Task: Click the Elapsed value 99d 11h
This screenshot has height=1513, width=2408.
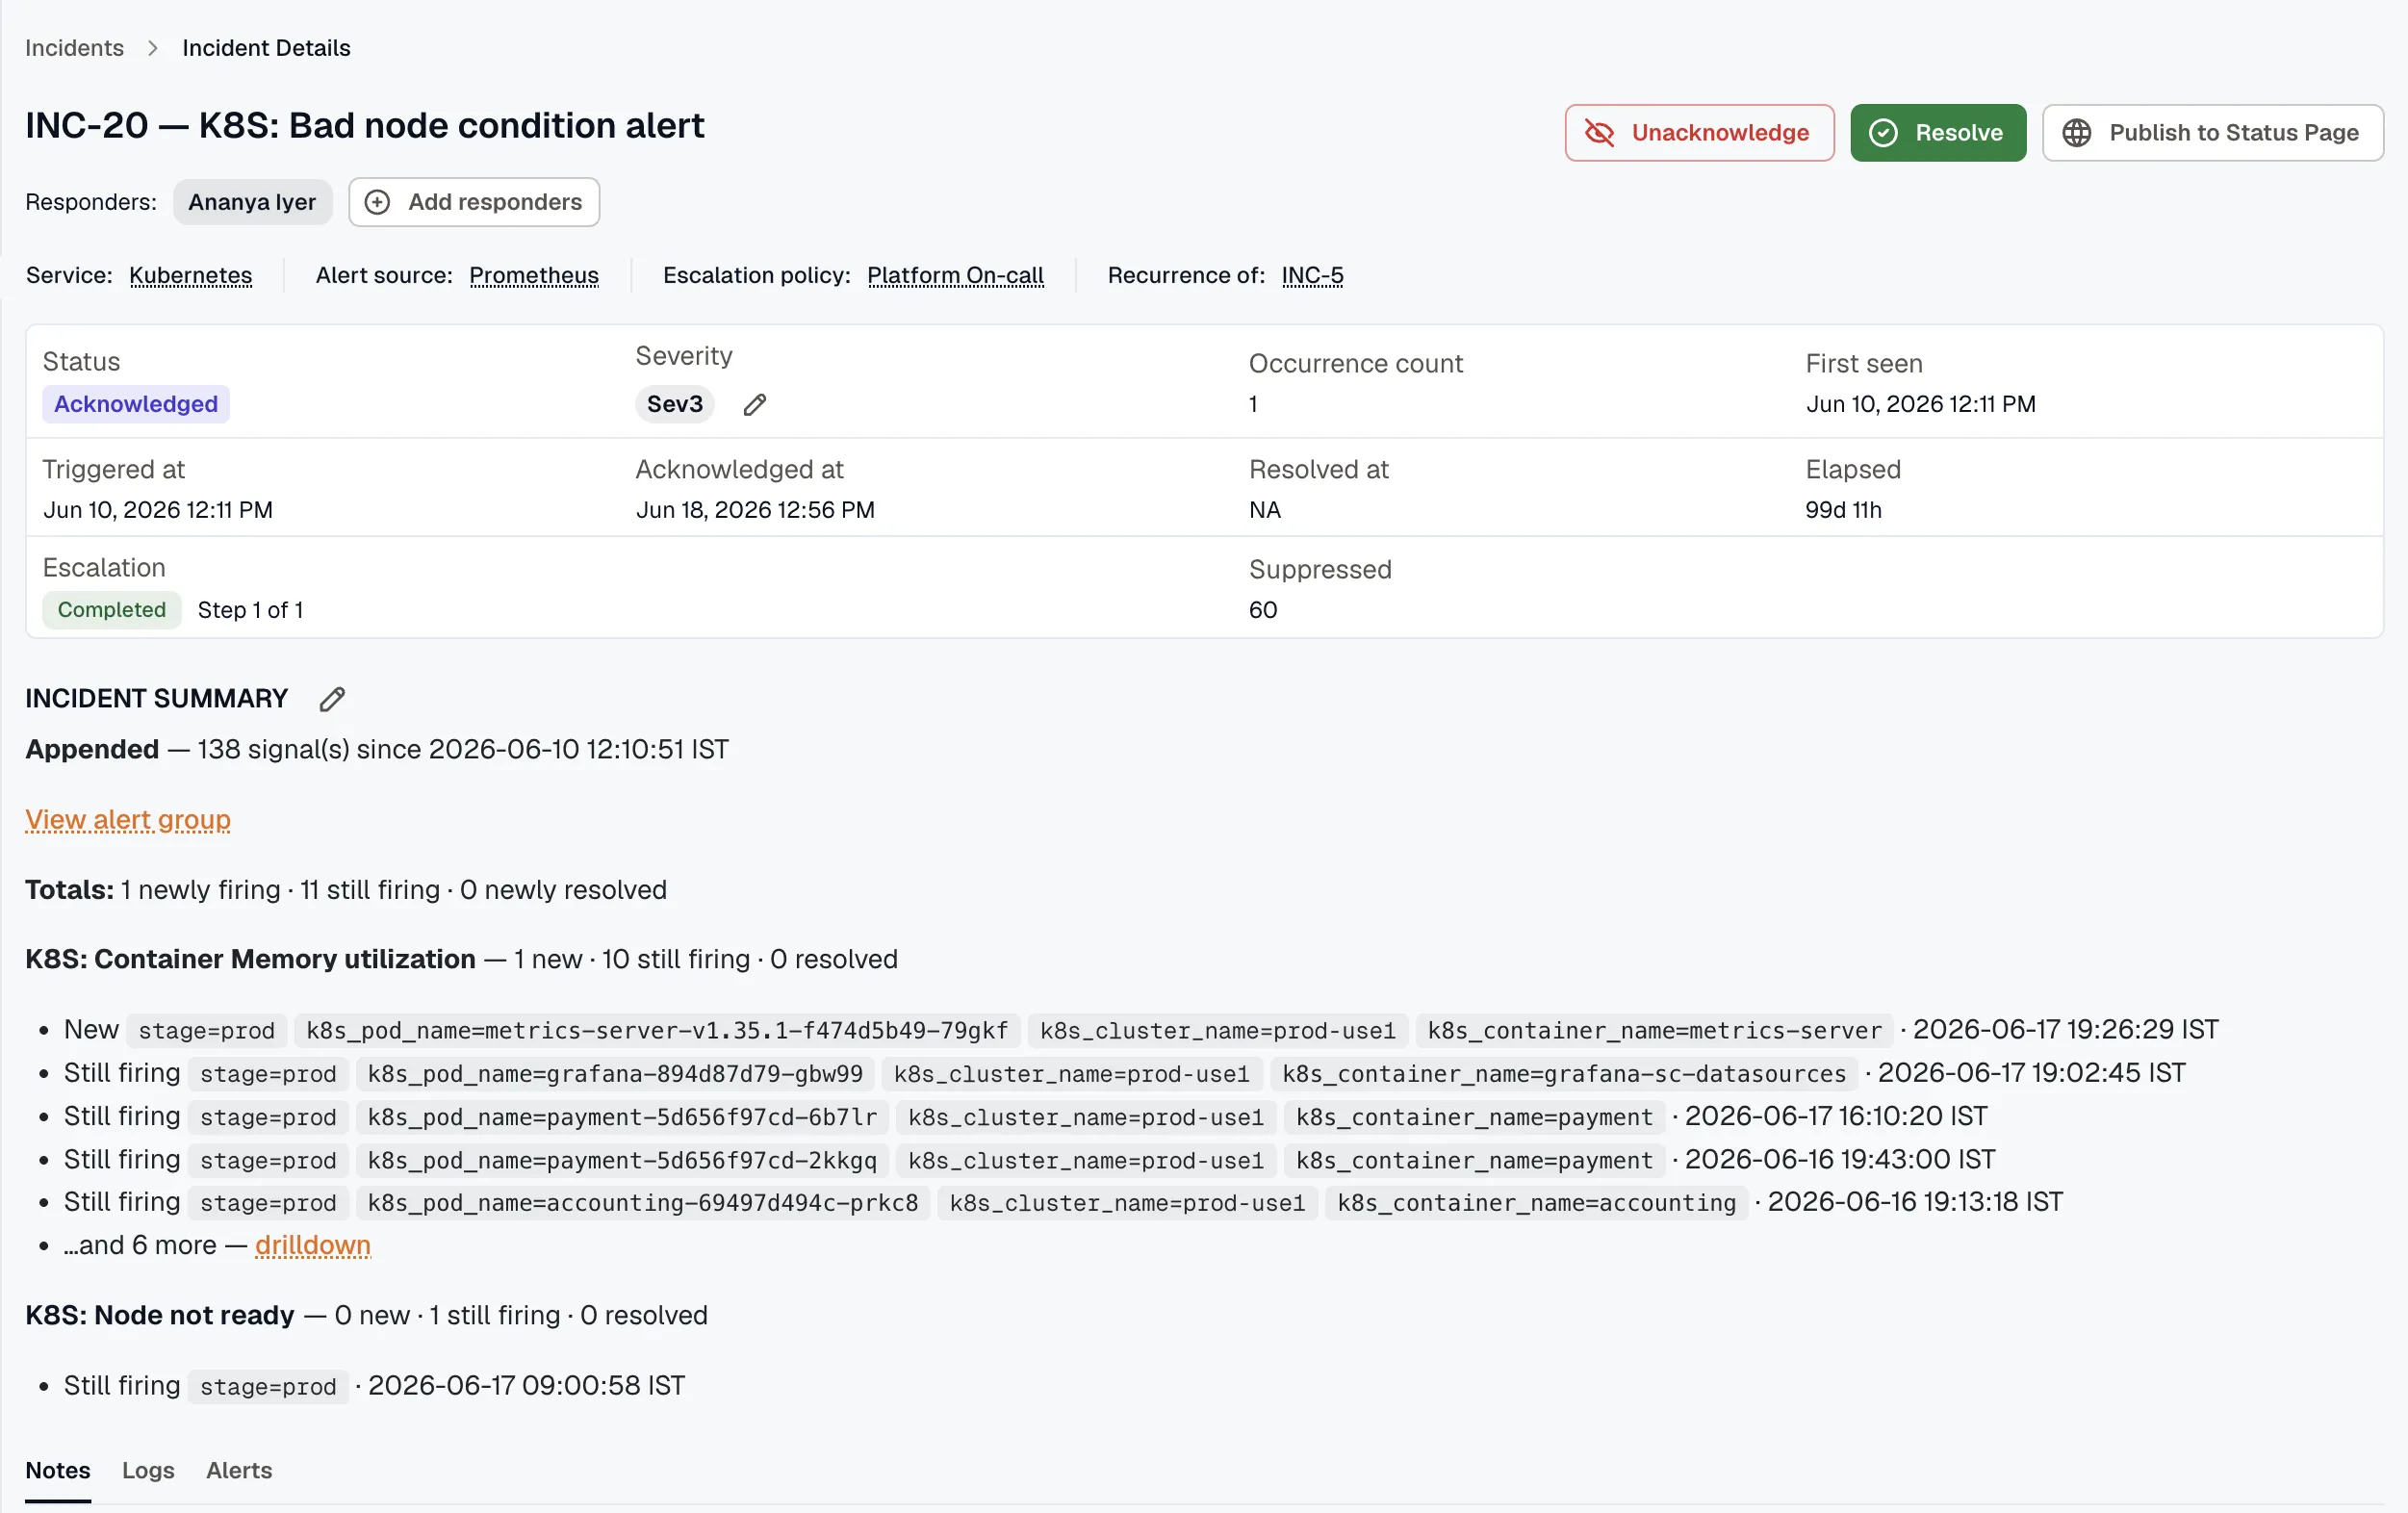Action: click(1843, 510)
